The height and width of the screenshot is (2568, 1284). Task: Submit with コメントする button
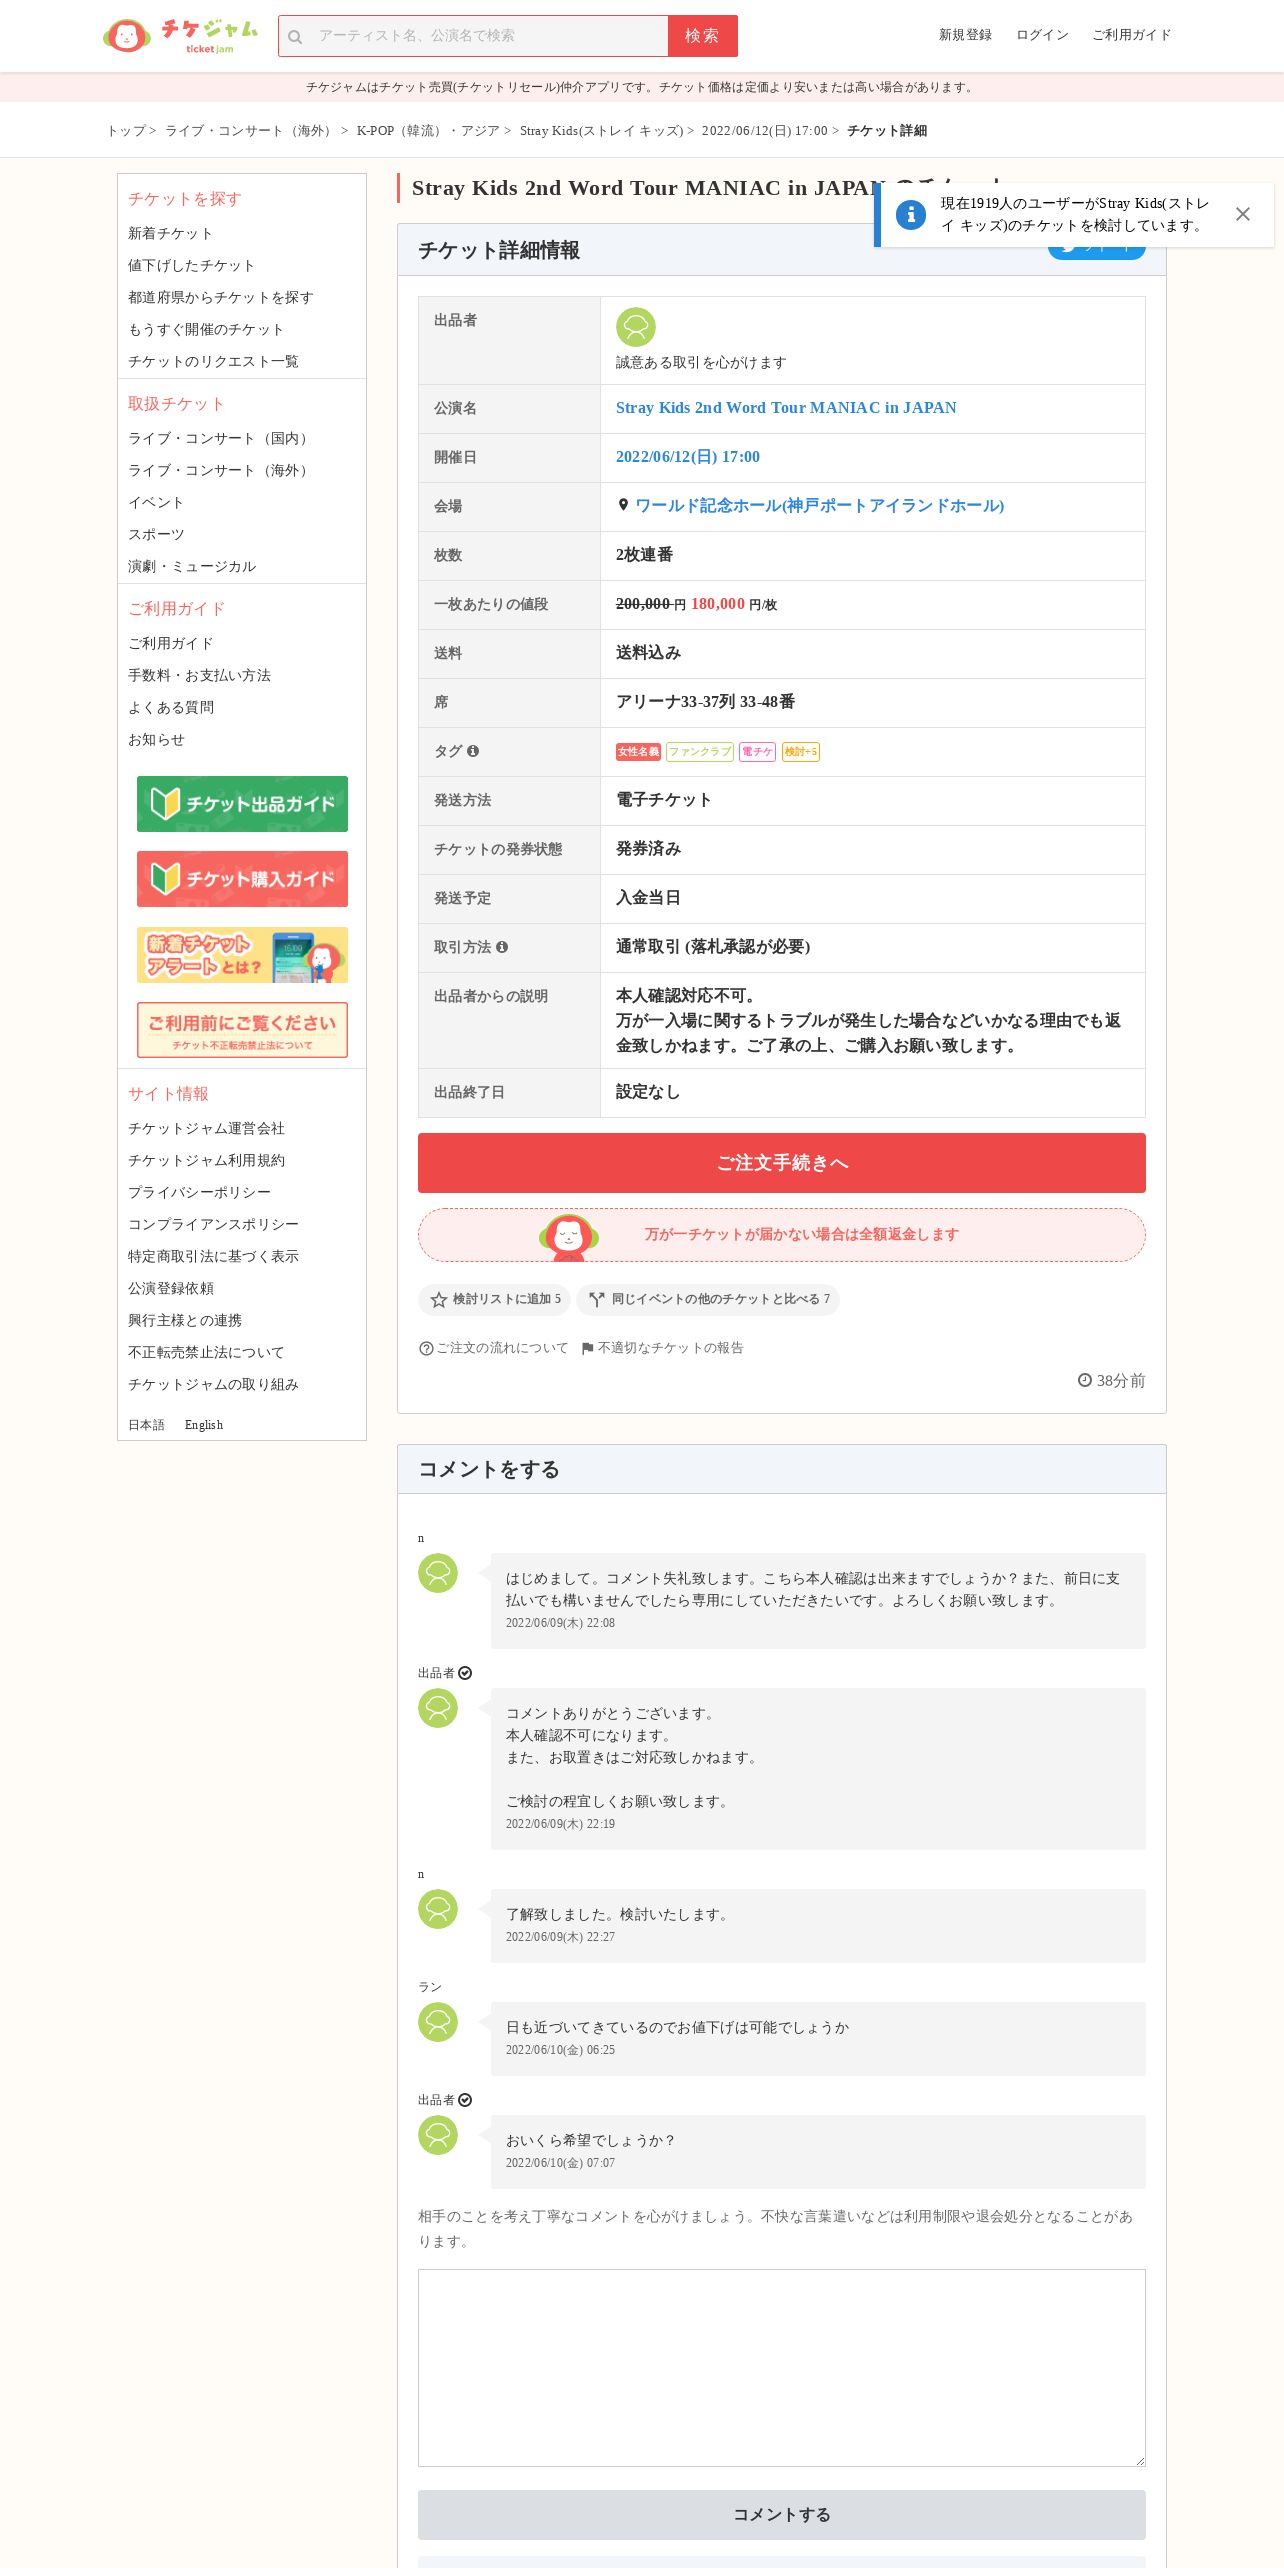click(782, 2515)
